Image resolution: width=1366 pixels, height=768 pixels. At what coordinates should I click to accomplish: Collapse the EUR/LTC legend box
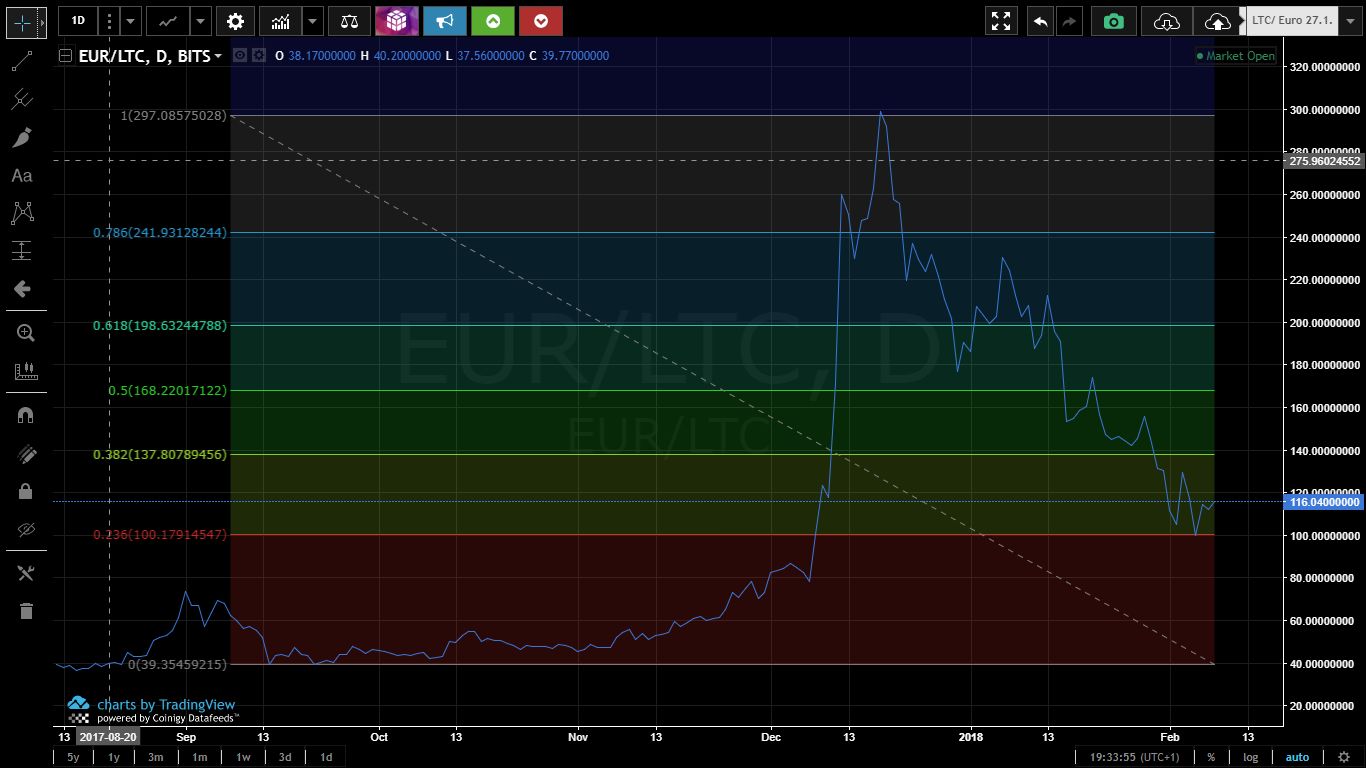(x=66, y=56)
